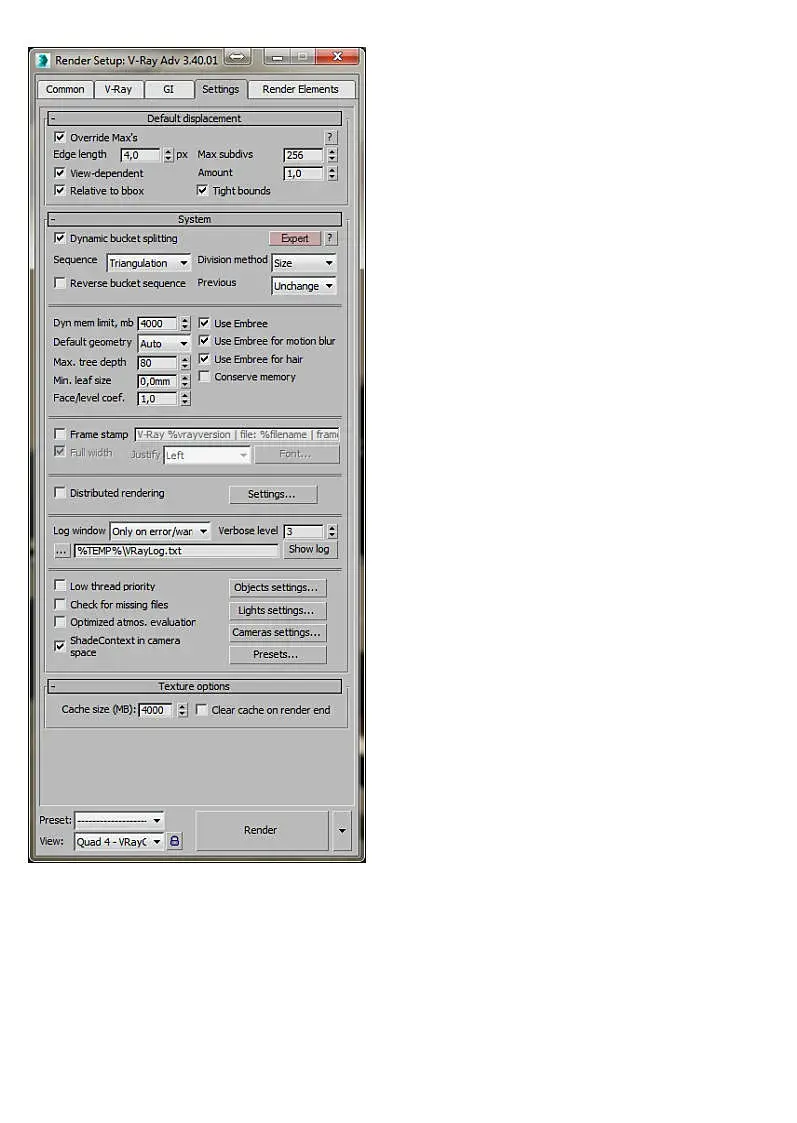Click the Max. tree depth spinner
The height and width of the screenshot is (1123, 797).
(185, 363)
